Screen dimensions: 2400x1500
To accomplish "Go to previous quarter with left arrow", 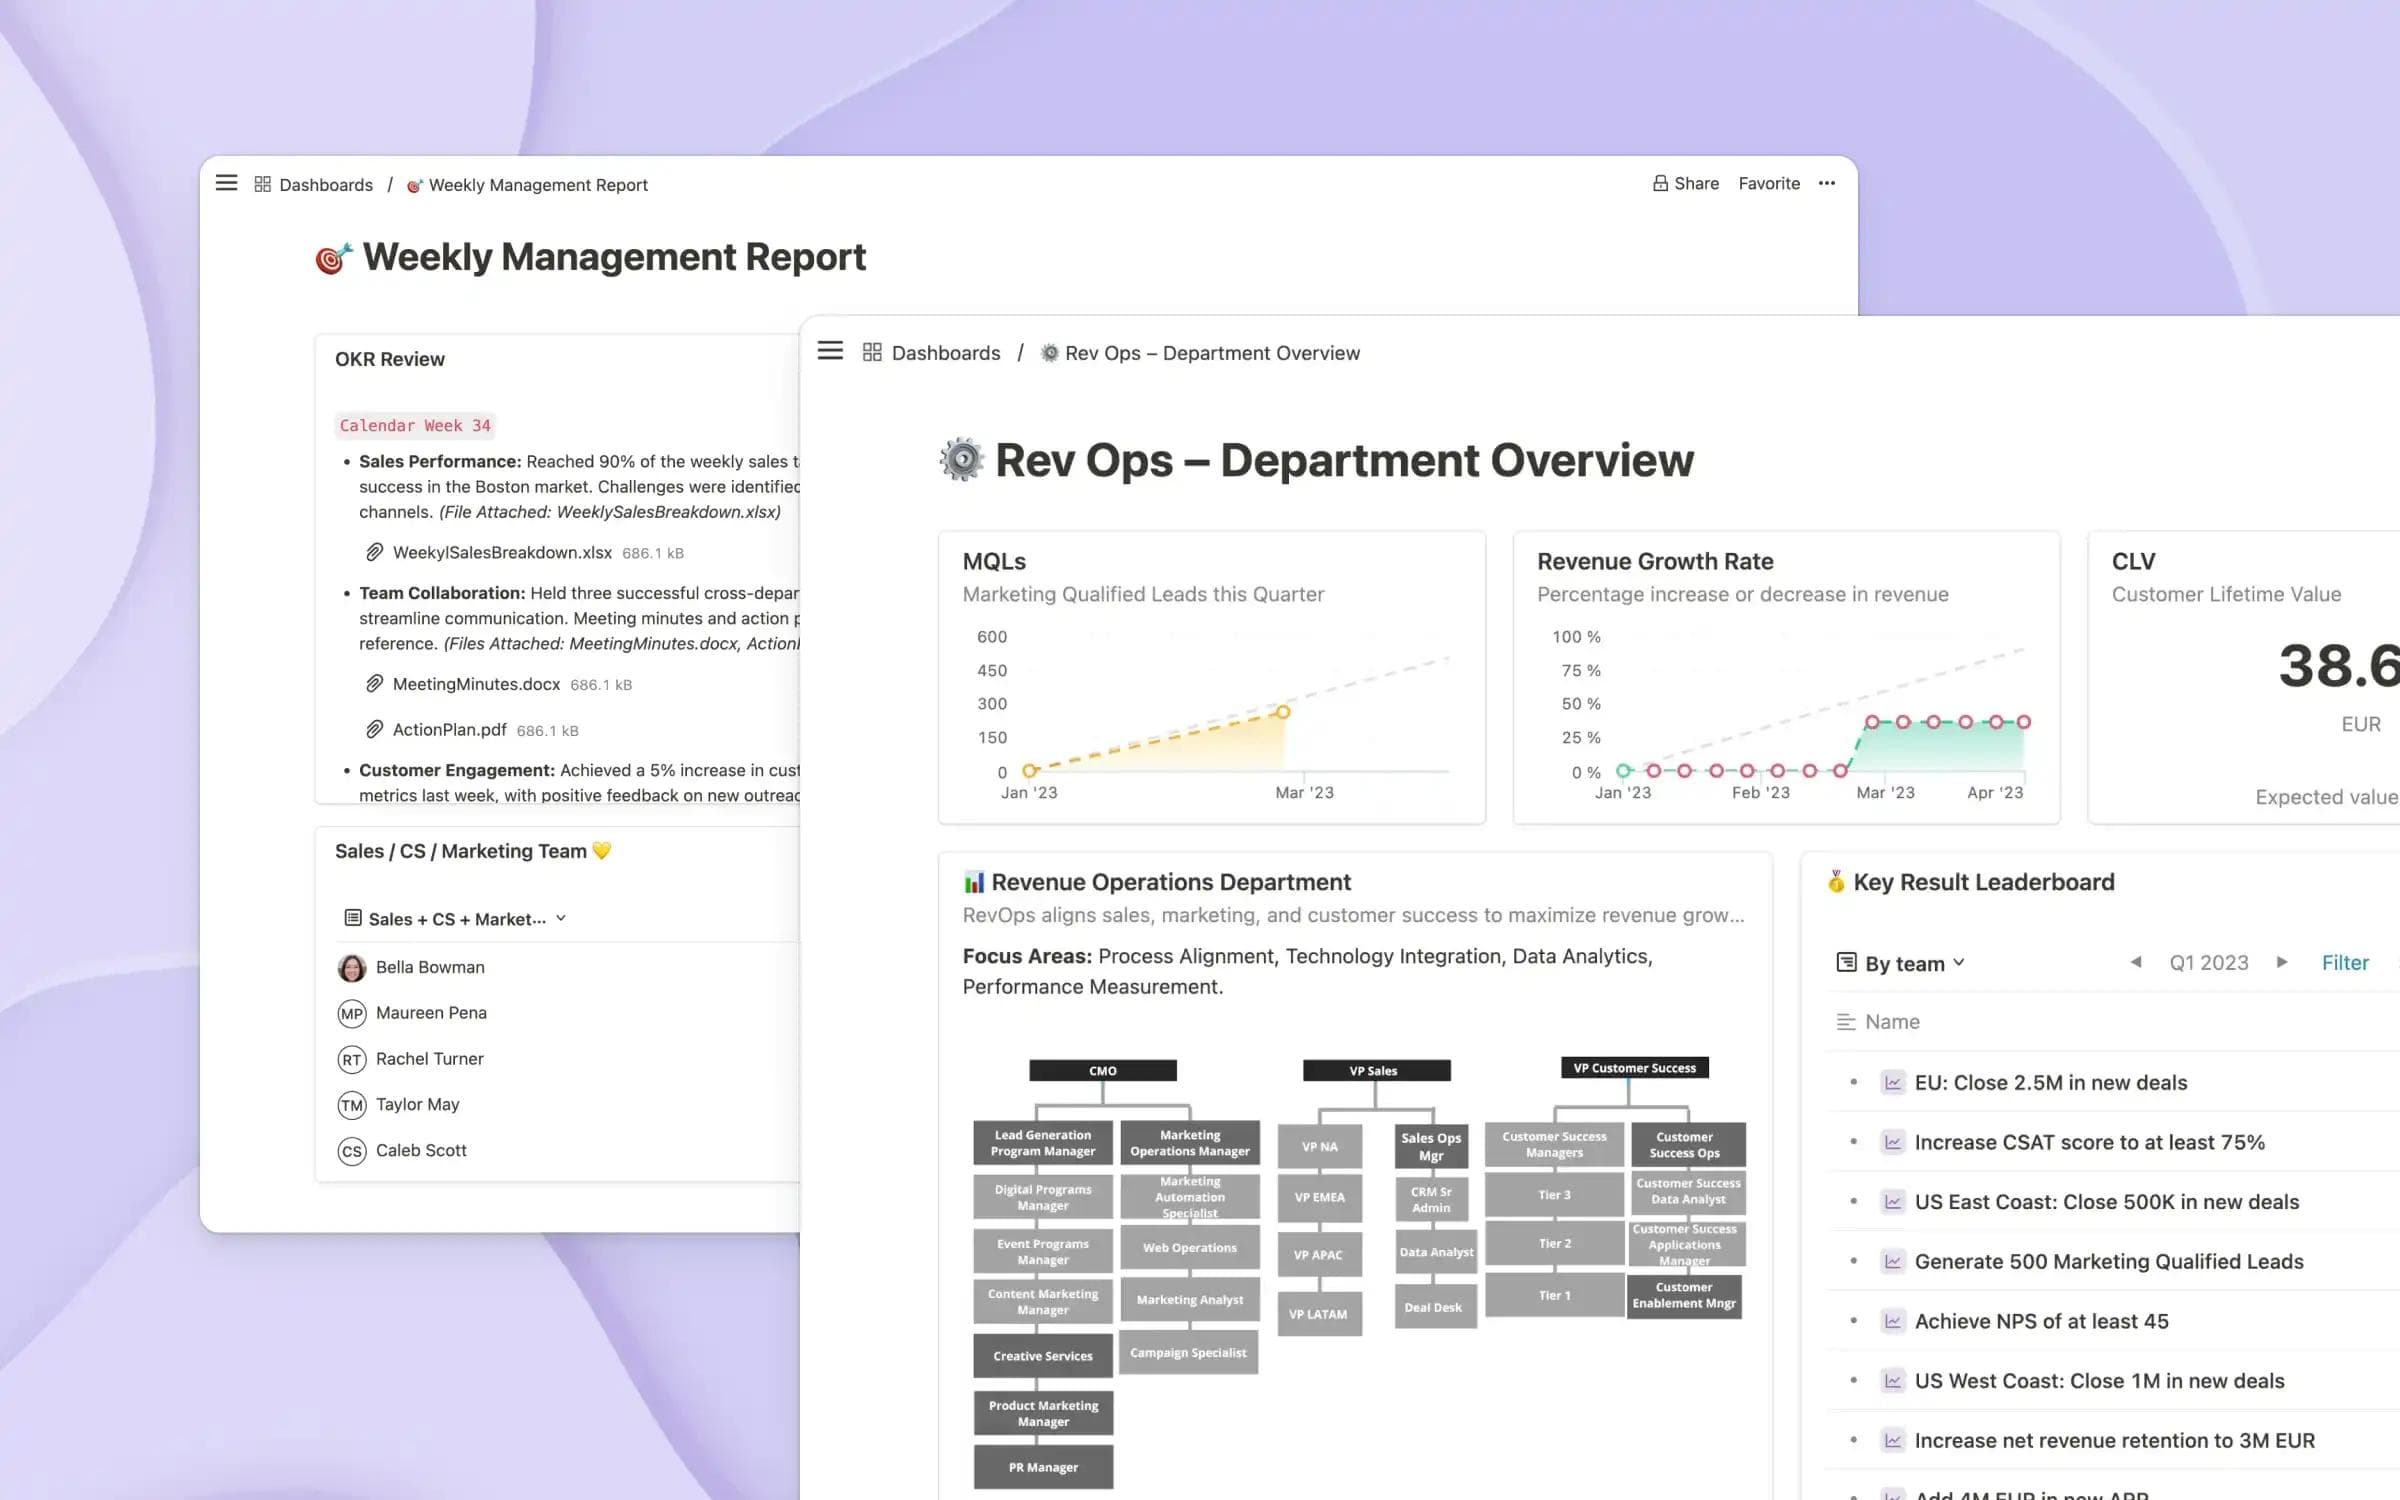I will [x=2135, y=962].
